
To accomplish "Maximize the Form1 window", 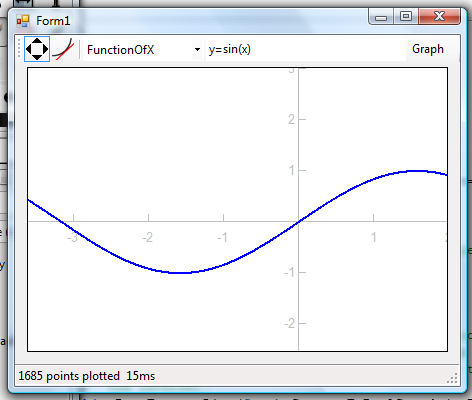I will [x=406, y=17].
